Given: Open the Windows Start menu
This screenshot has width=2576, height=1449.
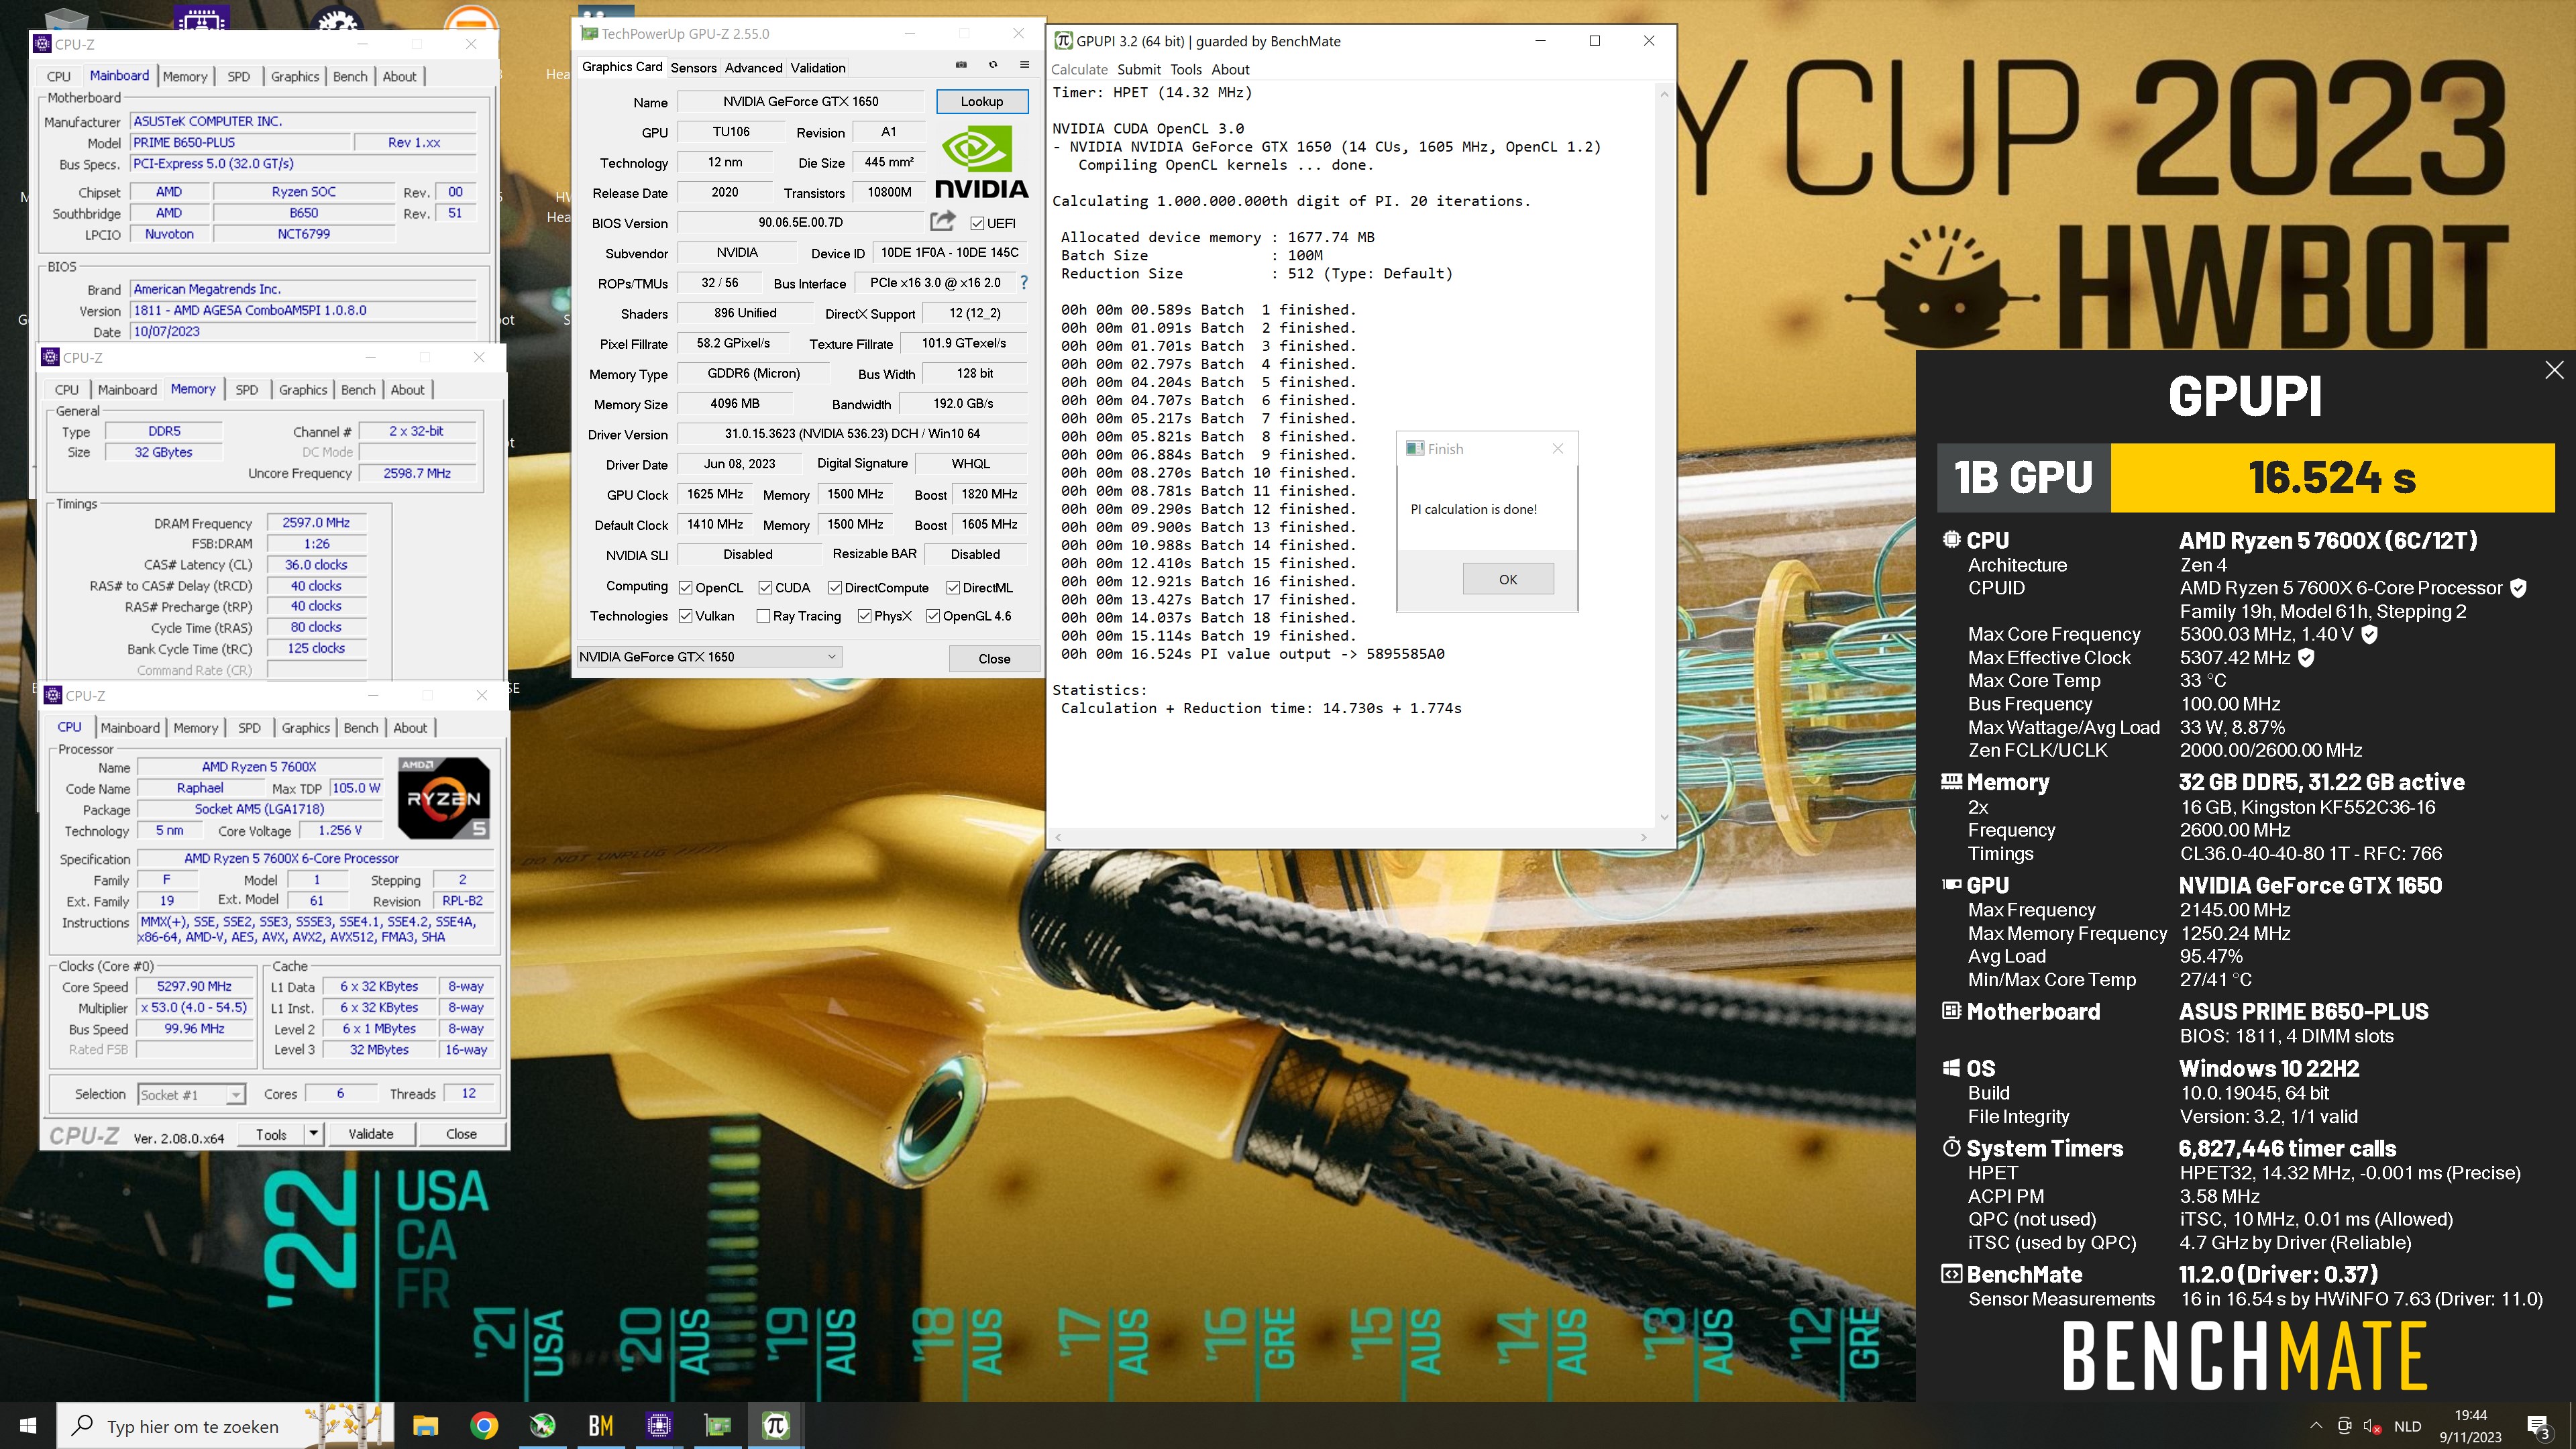Looking at the screenshot, I should pos(28,1425).
